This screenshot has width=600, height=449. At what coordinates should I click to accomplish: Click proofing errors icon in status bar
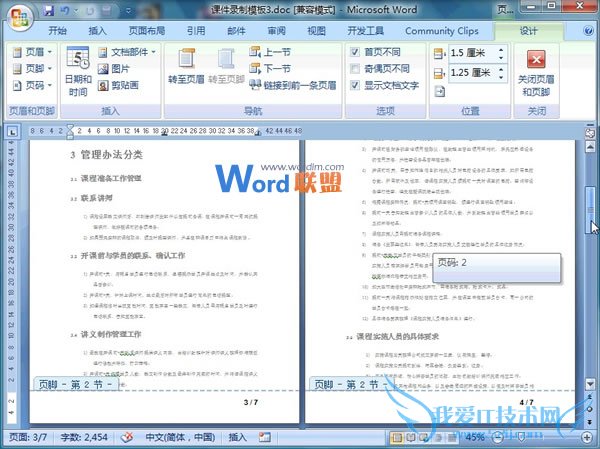(x=127, y=437)
